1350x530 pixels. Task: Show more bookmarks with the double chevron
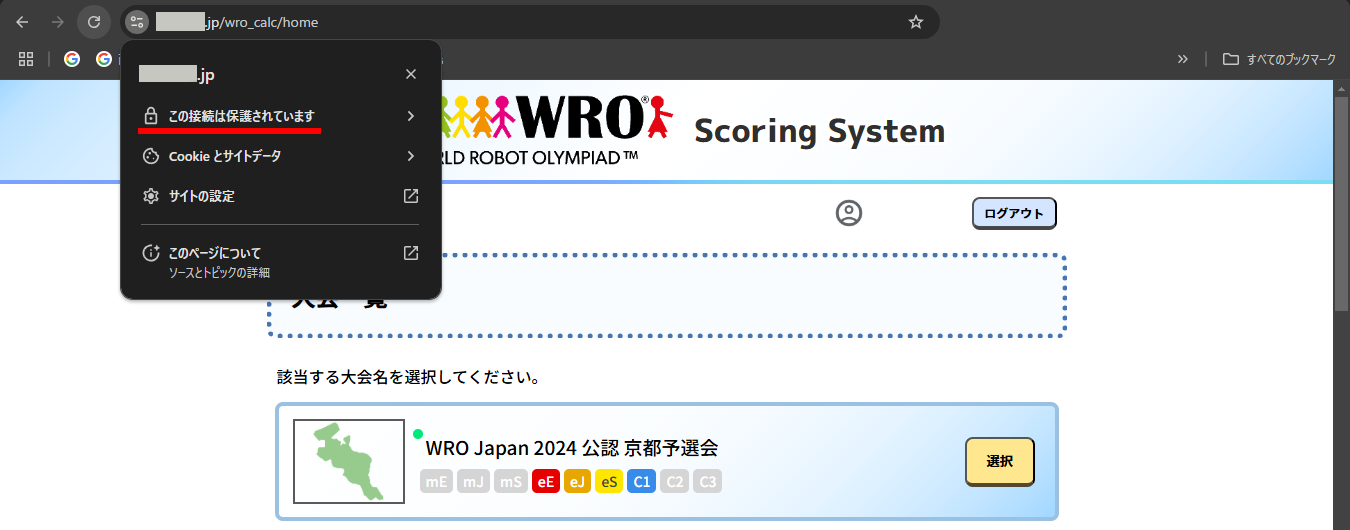click(1183, 59)
